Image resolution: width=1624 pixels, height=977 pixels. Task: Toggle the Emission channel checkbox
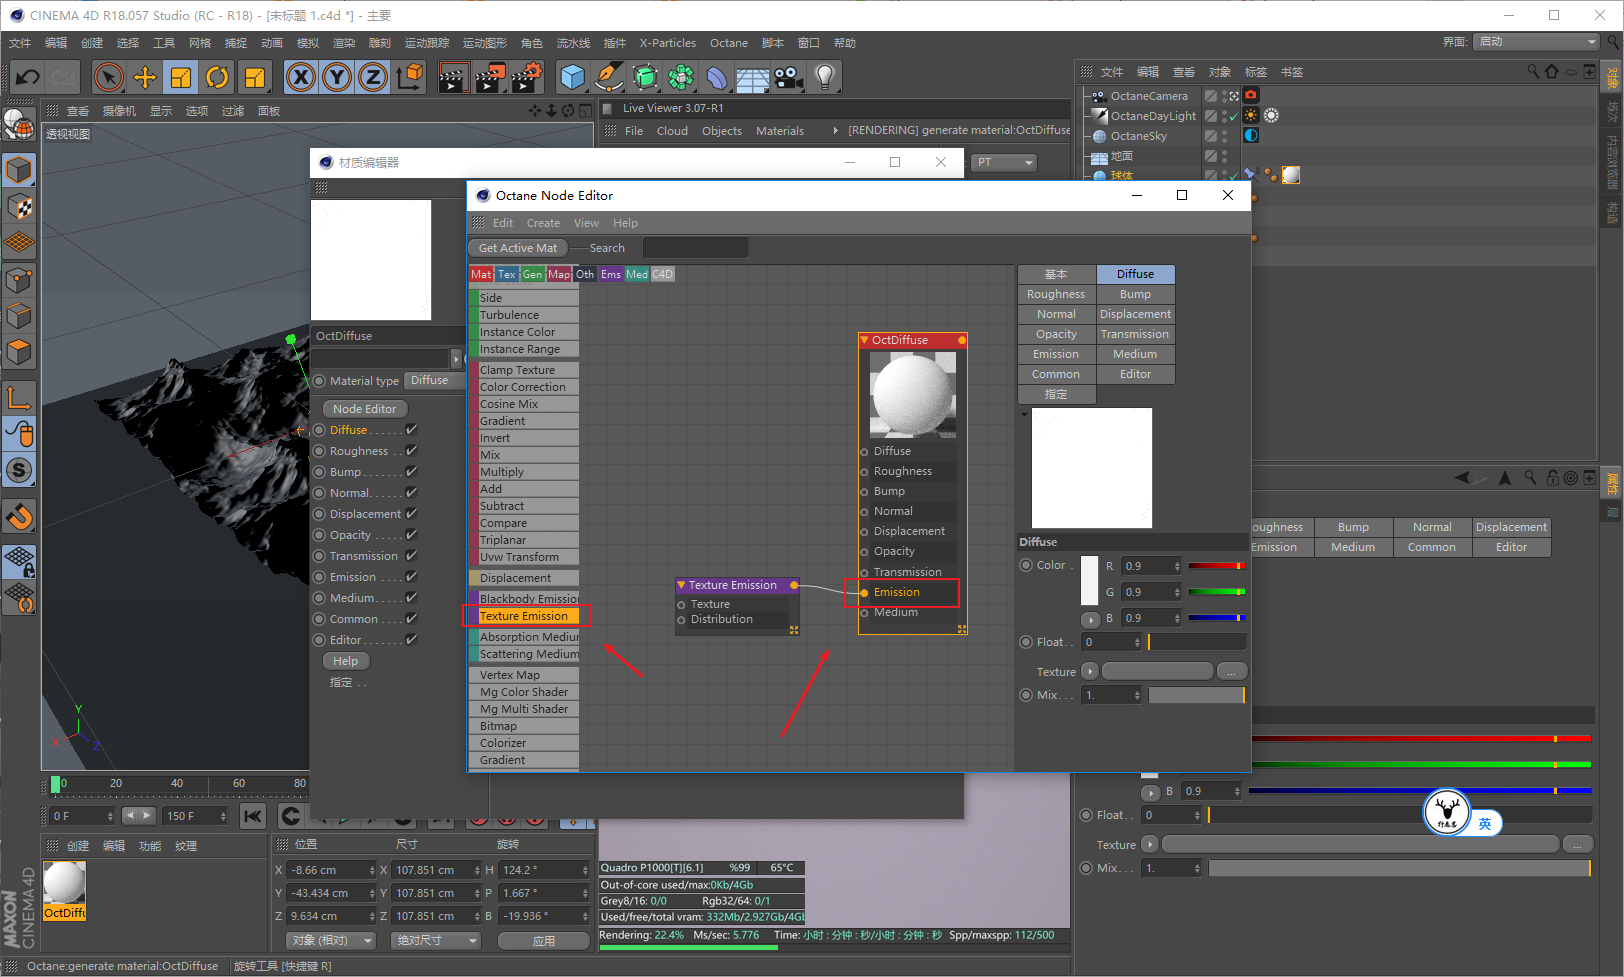411,577
